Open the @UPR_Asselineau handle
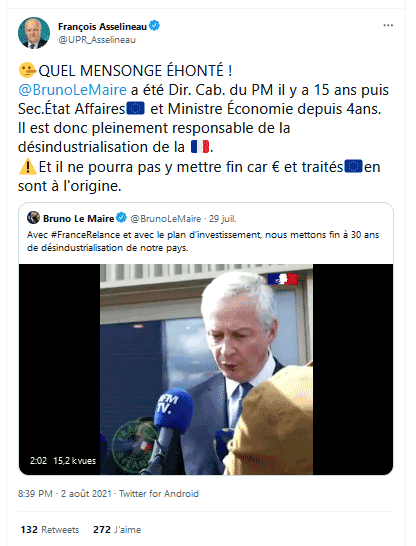 [97, 40]
